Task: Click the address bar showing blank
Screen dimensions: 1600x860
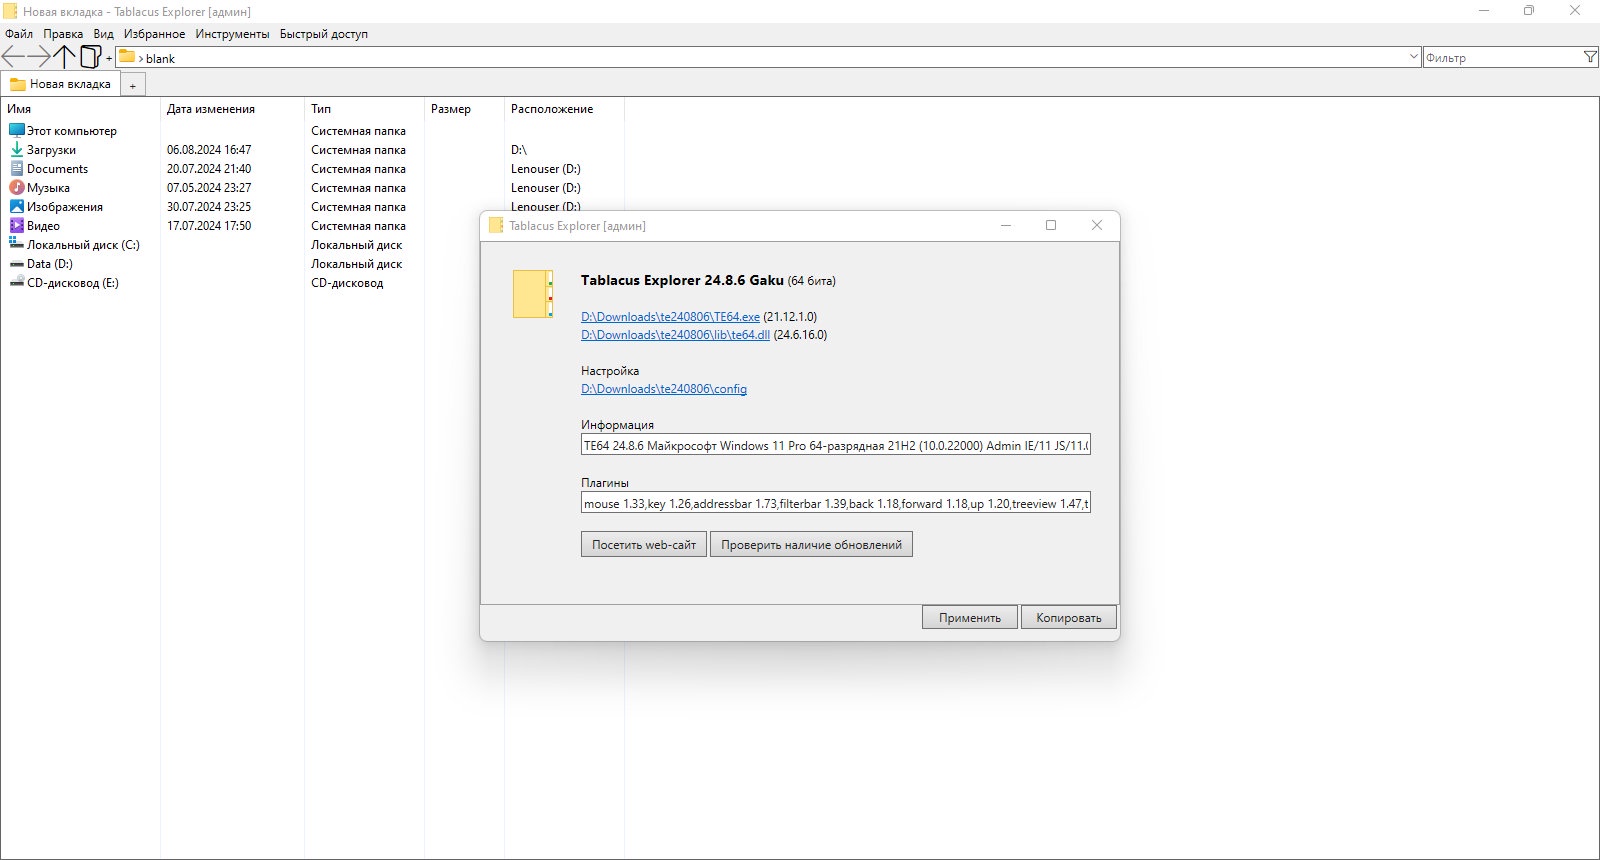Action: click(x=770, y=58)
